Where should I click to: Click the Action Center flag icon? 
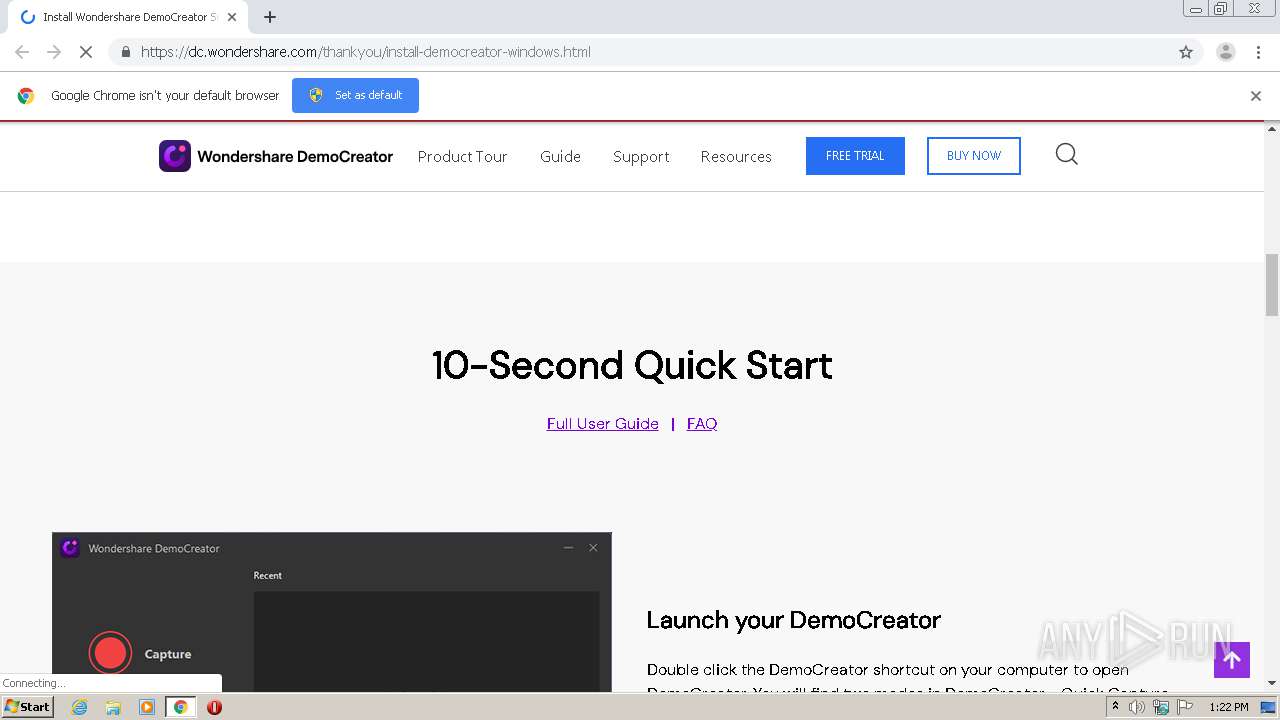click(x=1185, y=707)
